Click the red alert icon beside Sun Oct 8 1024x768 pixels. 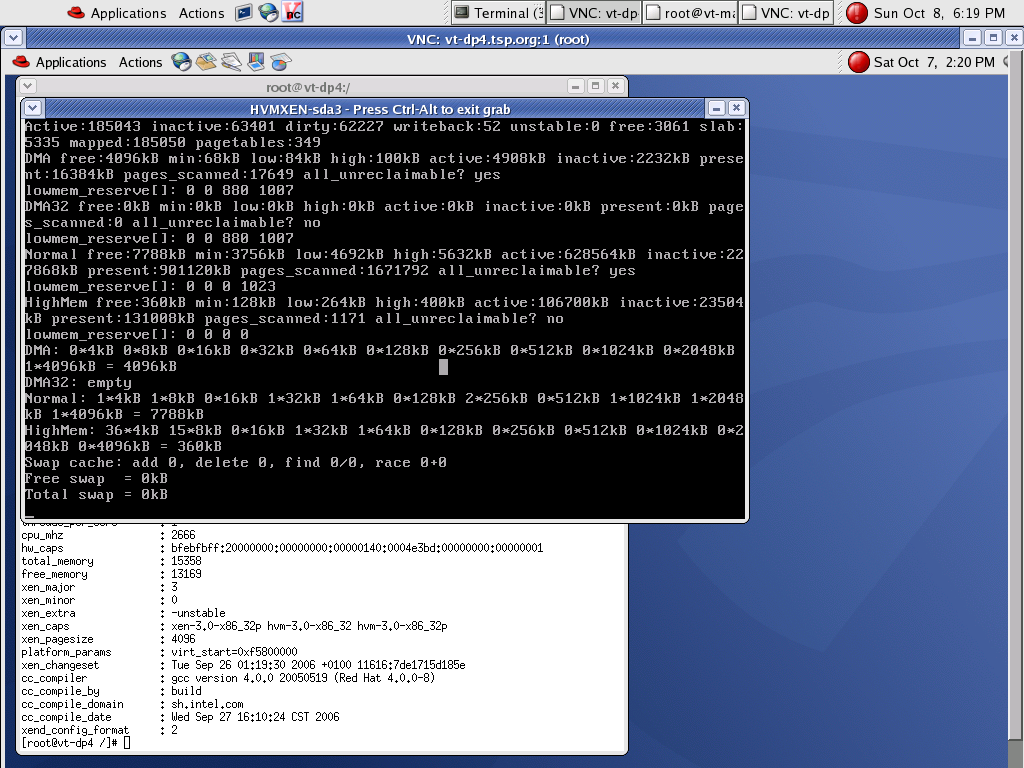click(x=857, y=13)
